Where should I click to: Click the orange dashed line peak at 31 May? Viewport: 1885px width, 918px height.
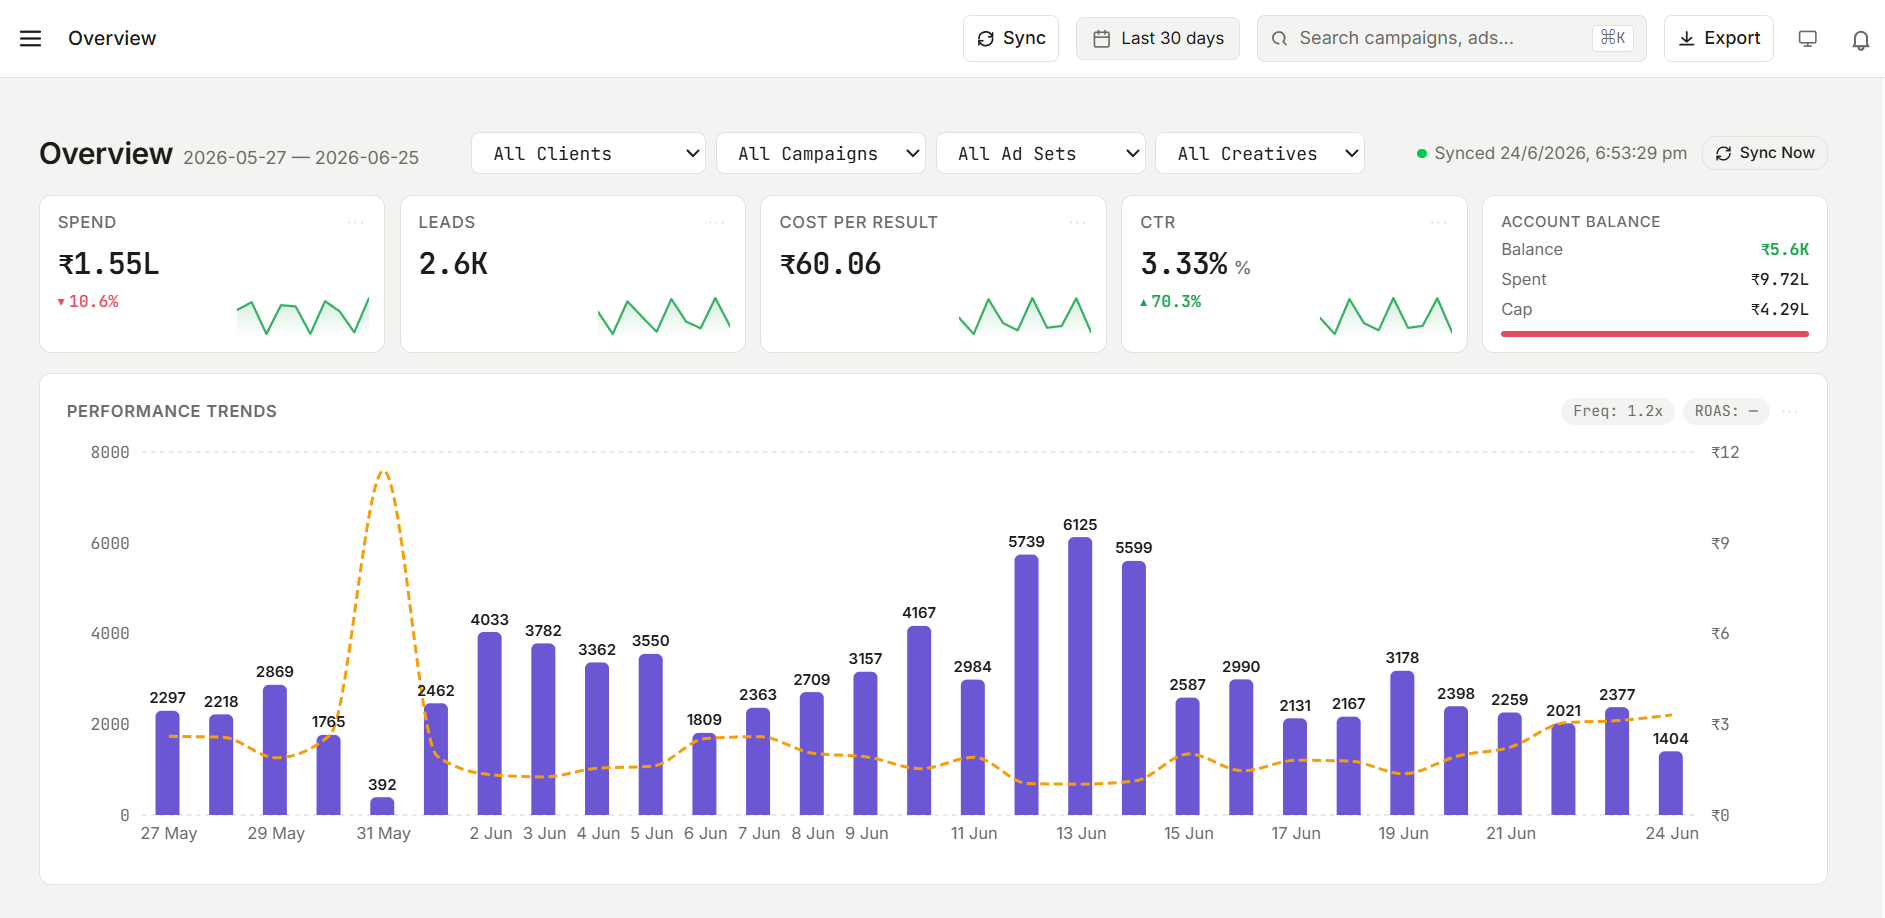pos(383,472)
